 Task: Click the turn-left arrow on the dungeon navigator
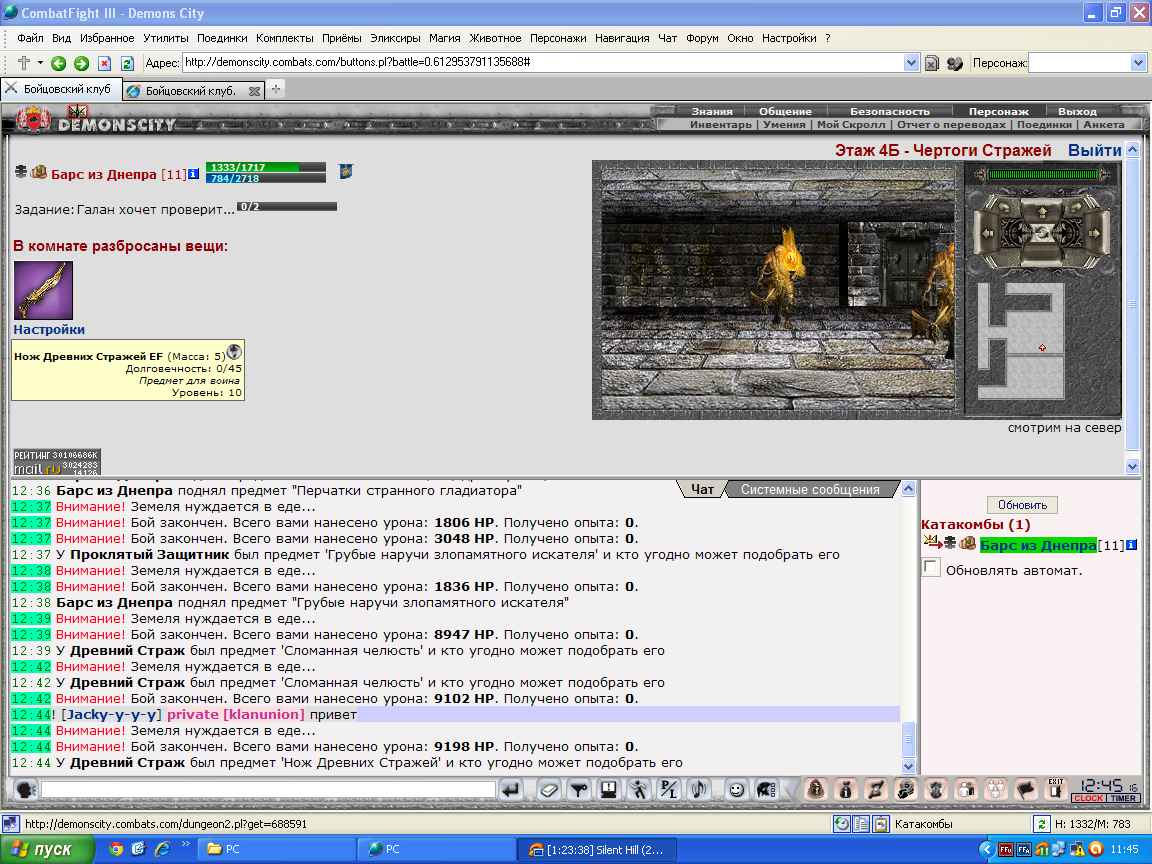coord(989,234)
